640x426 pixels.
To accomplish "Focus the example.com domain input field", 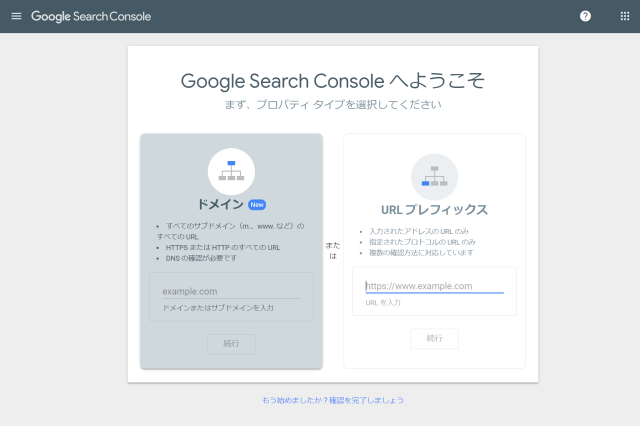I will tap(231, 291).
